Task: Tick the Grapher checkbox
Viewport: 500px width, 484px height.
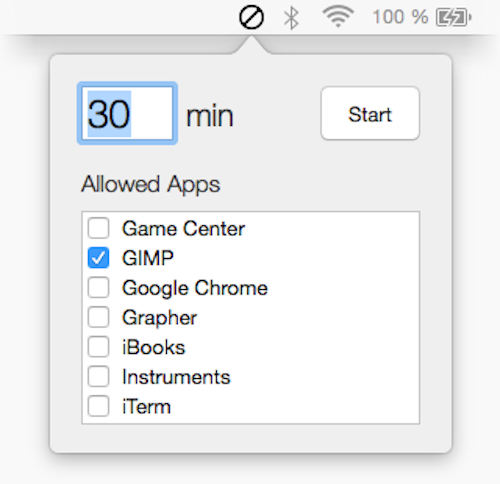Action: point(98,317)
